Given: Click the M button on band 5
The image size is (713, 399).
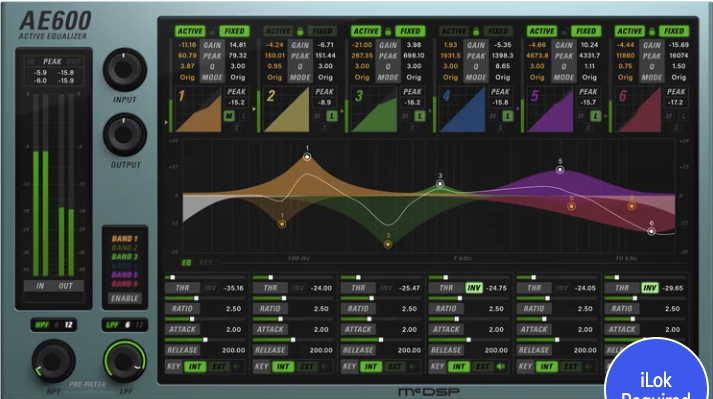Looking at the screenshot, I should [581, 116].
